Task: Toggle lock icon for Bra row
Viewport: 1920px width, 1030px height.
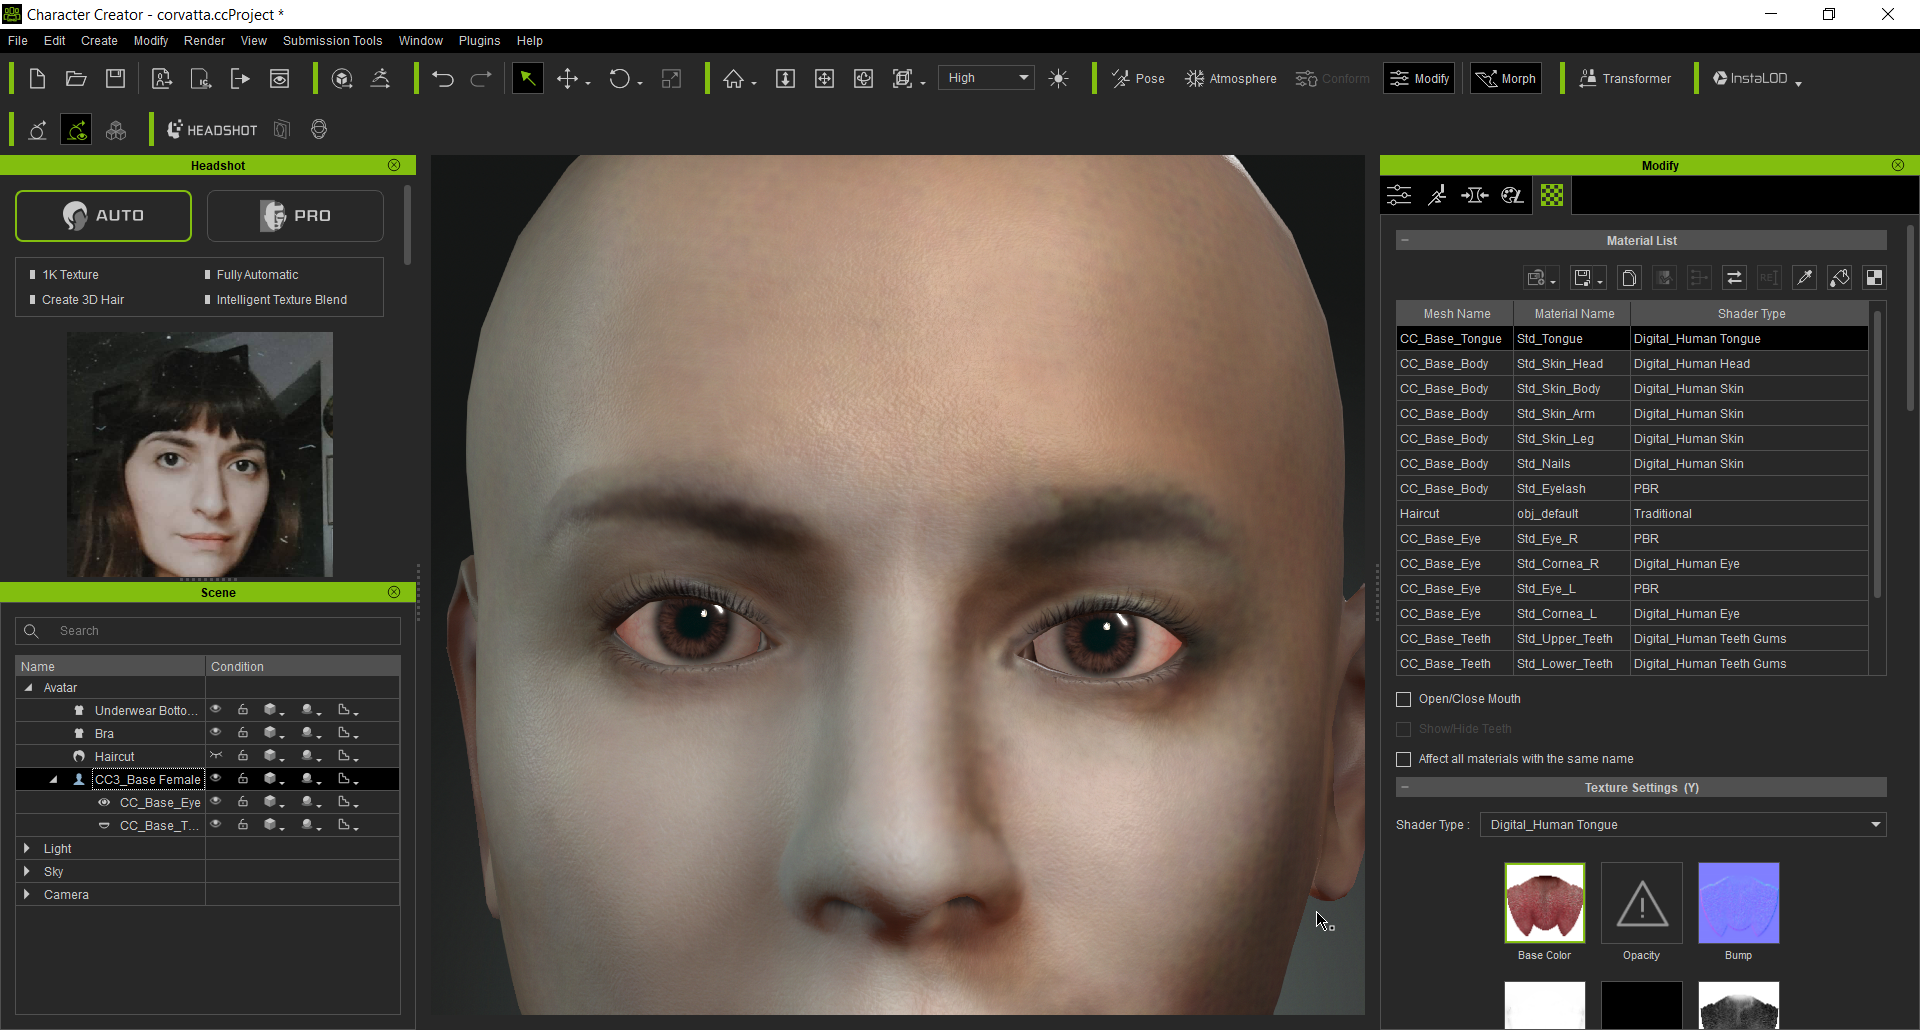Action: coord(243,732)
